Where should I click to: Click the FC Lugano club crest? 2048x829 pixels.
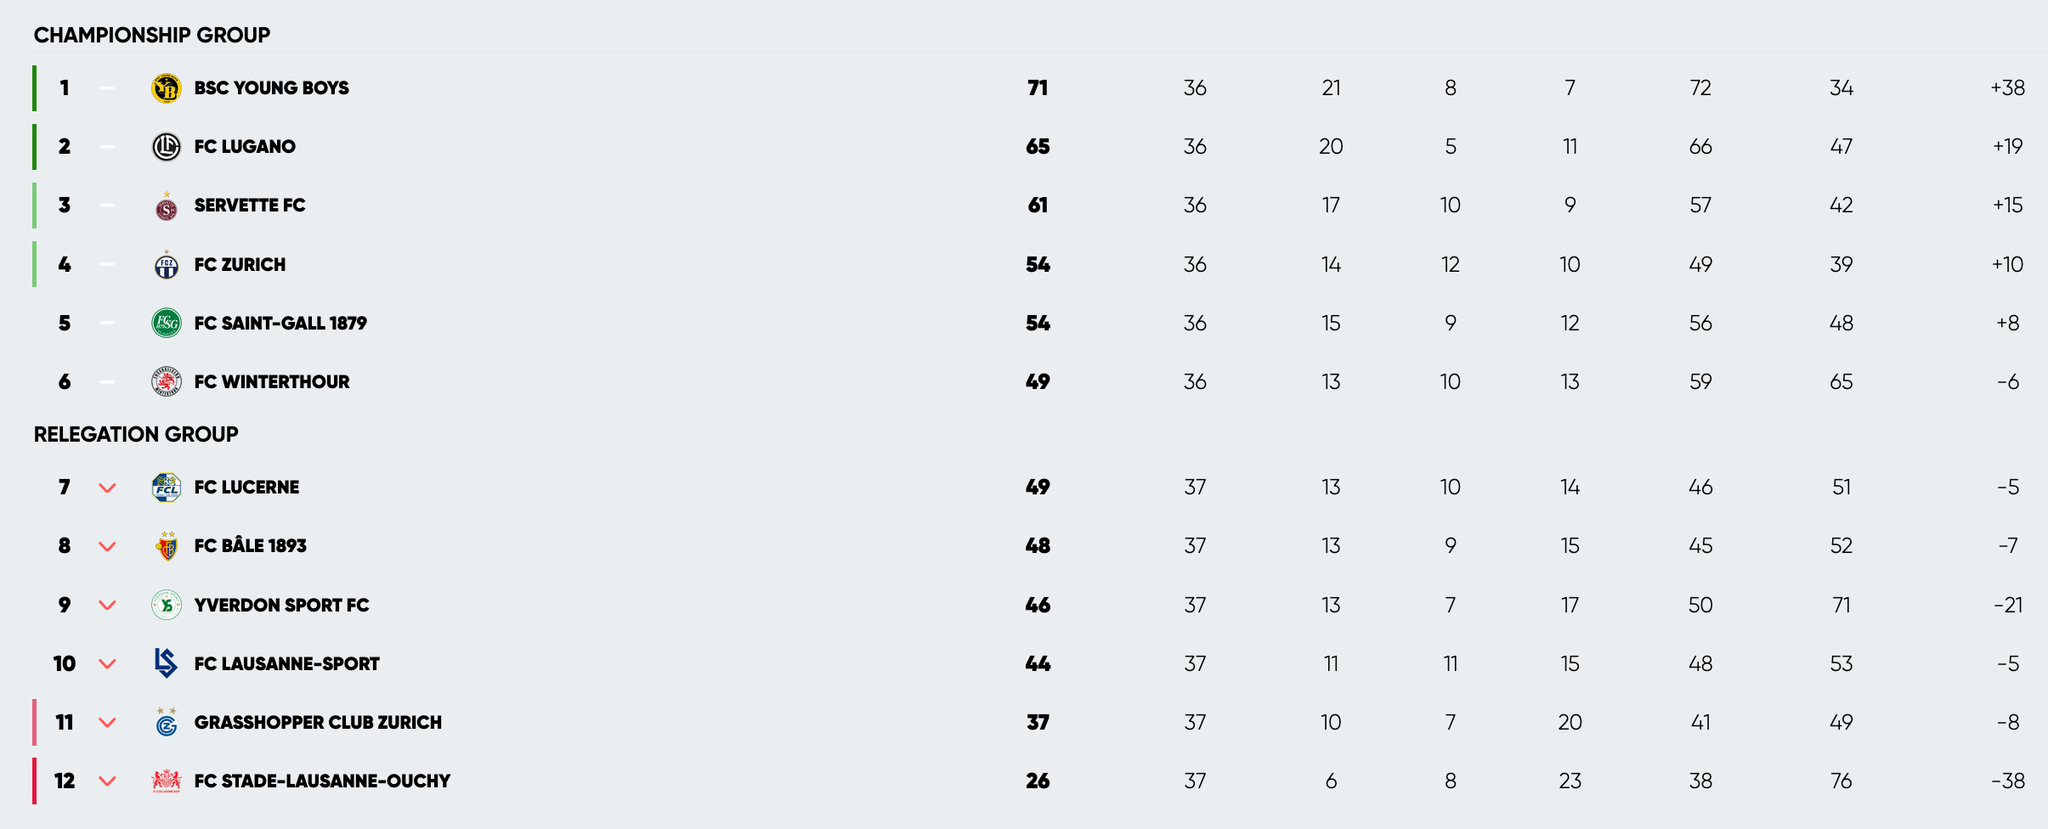click(166, 147)
